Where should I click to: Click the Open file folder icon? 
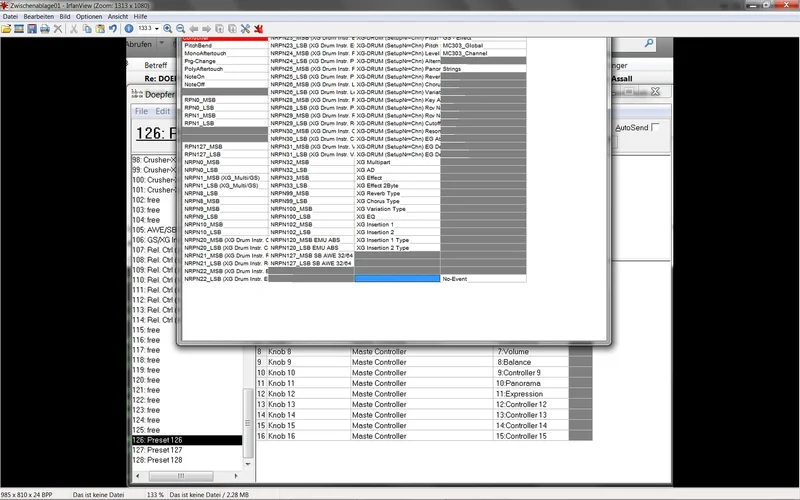coord(7,29)
